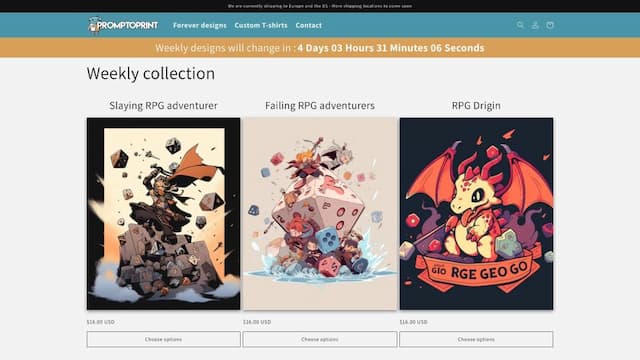Open Failing RPG adventurers product image
The image size is (640, 360).
(320, 213)
